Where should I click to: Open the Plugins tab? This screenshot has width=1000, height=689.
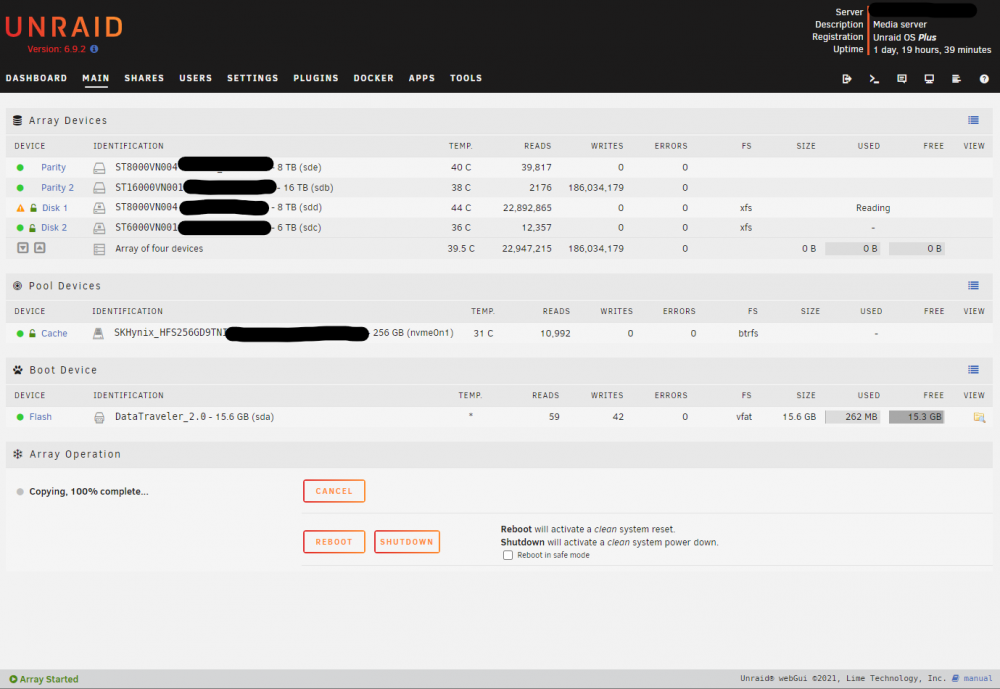[316, 78]
